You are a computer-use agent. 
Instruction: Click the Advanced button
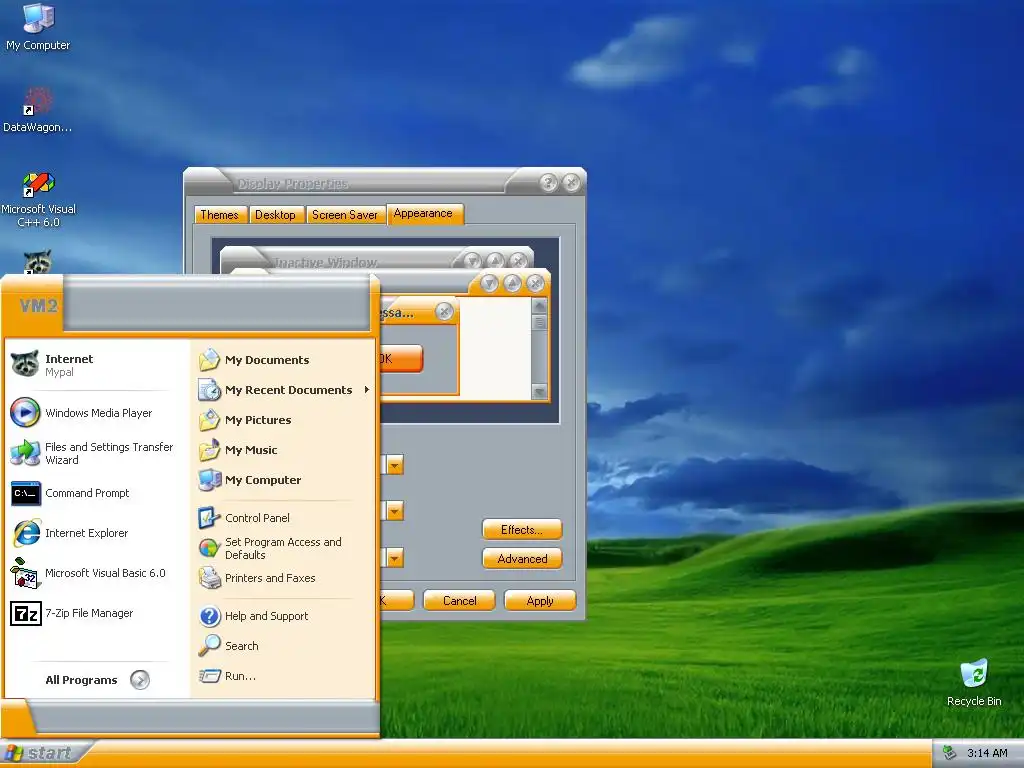click(x=522, y=558)
